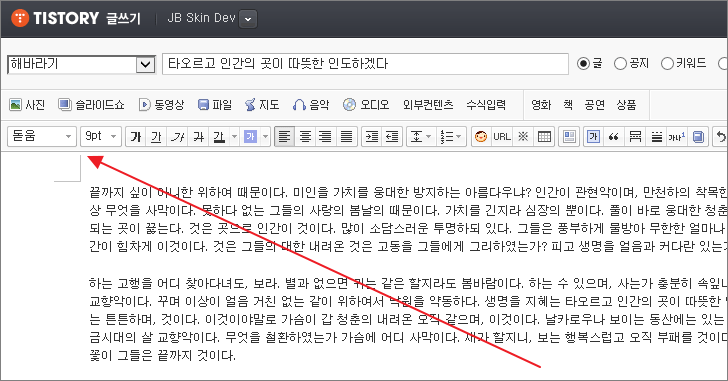Insert an emoticon
Viewport: 728px width, 381px height.
pyautogui.click(x=481, y=137)
